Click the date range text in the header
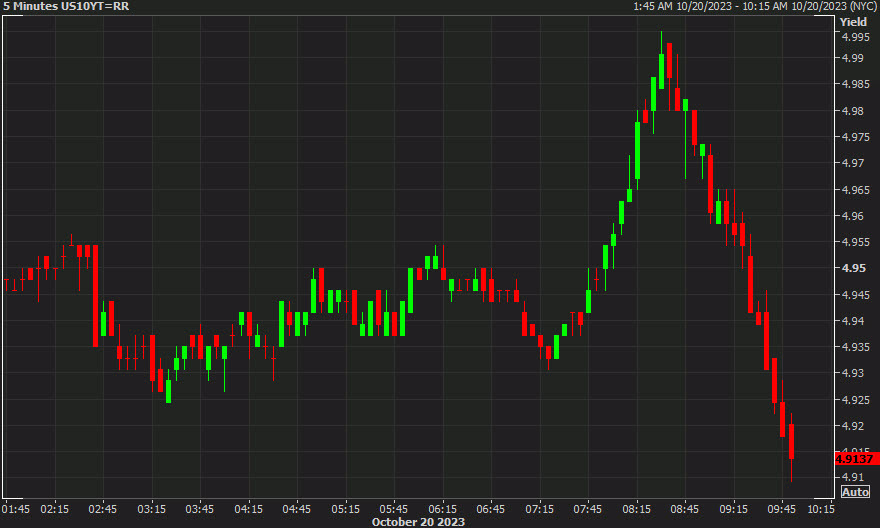 click(755, 6)
